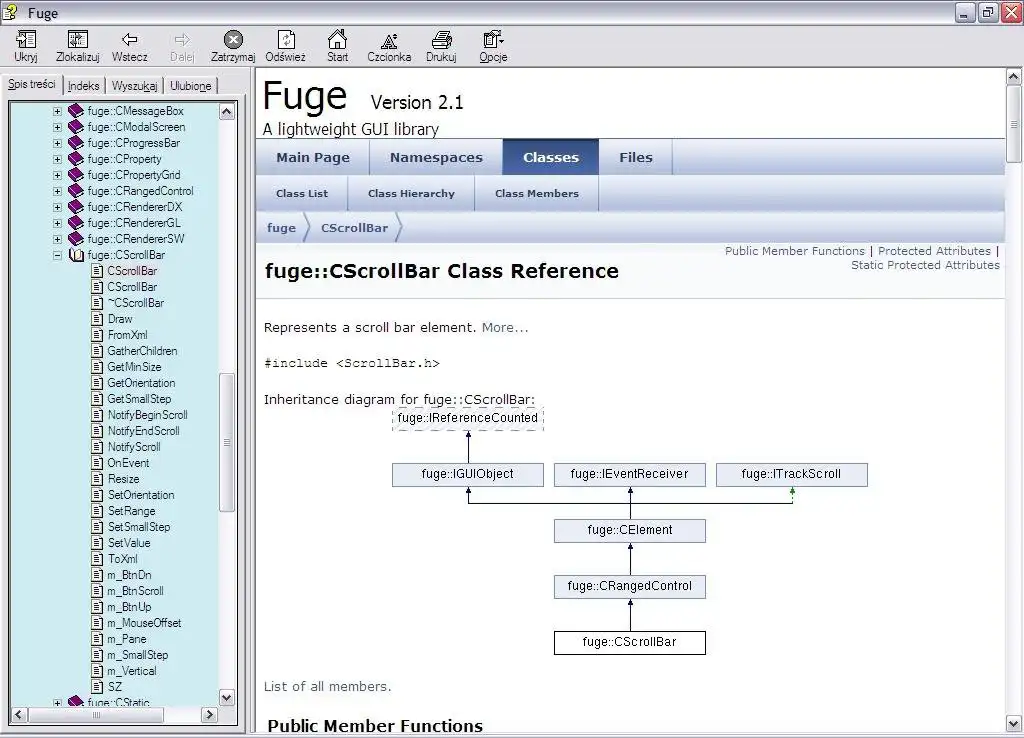Click the "More..." description link
1024x738 pixels.
tap(505, 328)
